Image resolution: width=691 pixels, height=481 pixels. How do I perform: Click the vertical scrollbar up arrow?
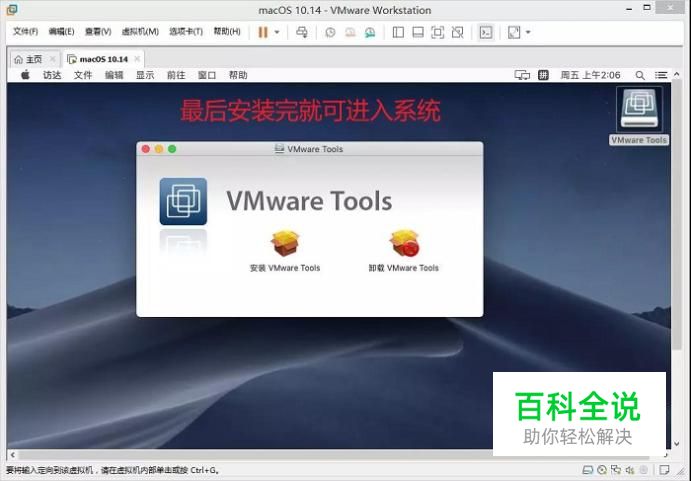coord(676,75)
